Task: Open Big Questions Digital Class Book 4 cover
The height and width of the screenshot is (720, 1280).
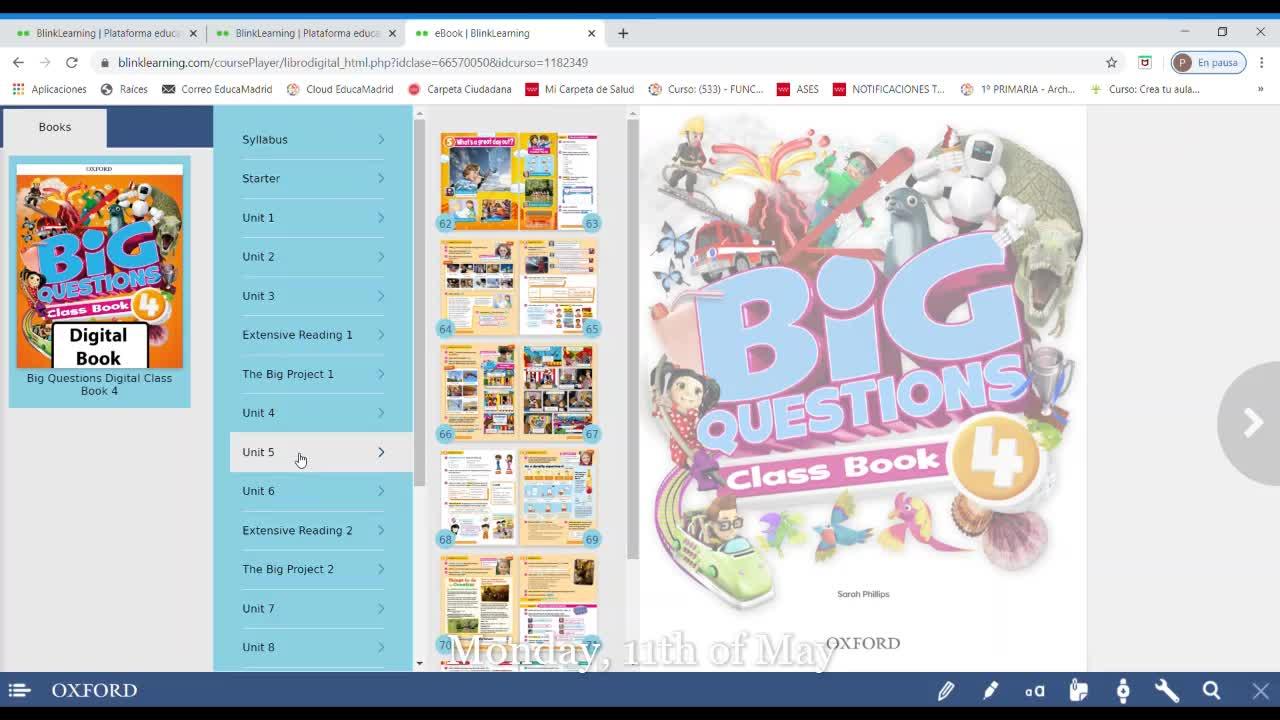Action: coord(99,266)
